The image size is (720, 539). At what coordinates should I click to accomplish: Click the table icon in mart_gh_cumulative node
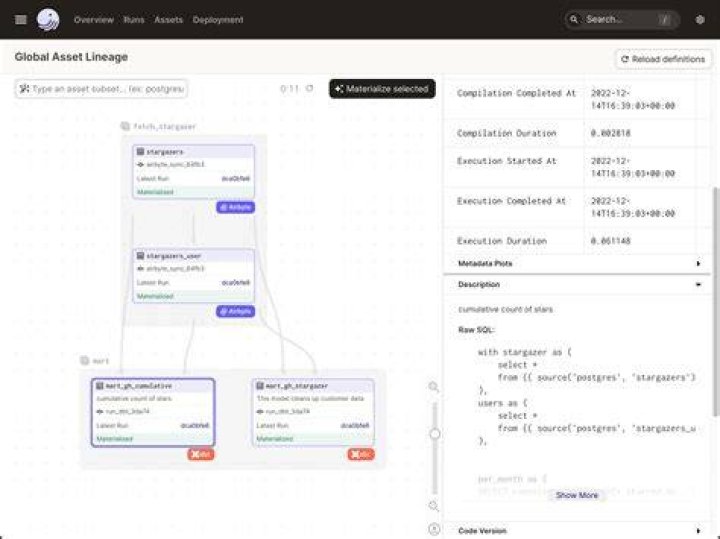point(100,386)
